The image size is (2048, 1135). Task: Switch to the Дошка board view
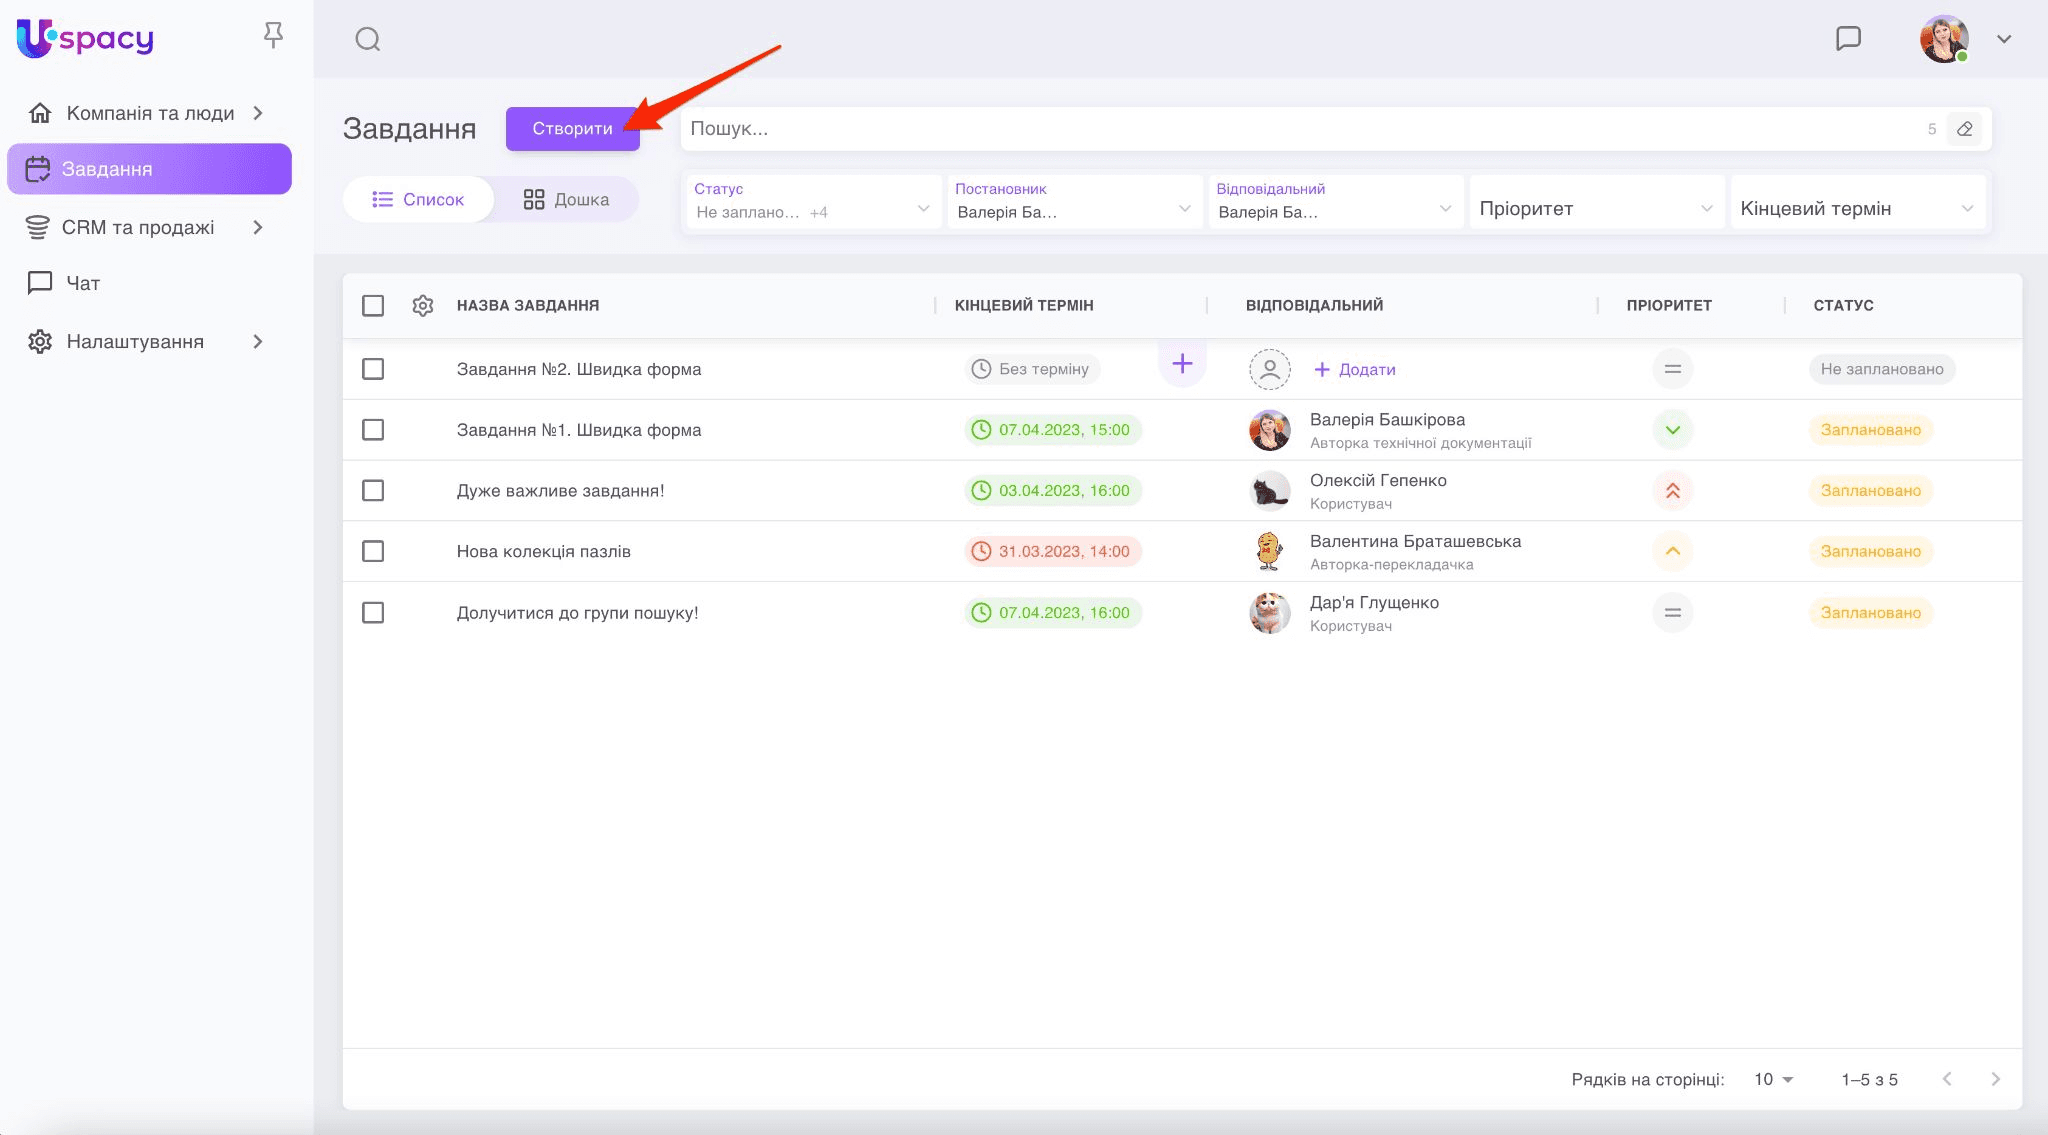click(x=566, y=199)
